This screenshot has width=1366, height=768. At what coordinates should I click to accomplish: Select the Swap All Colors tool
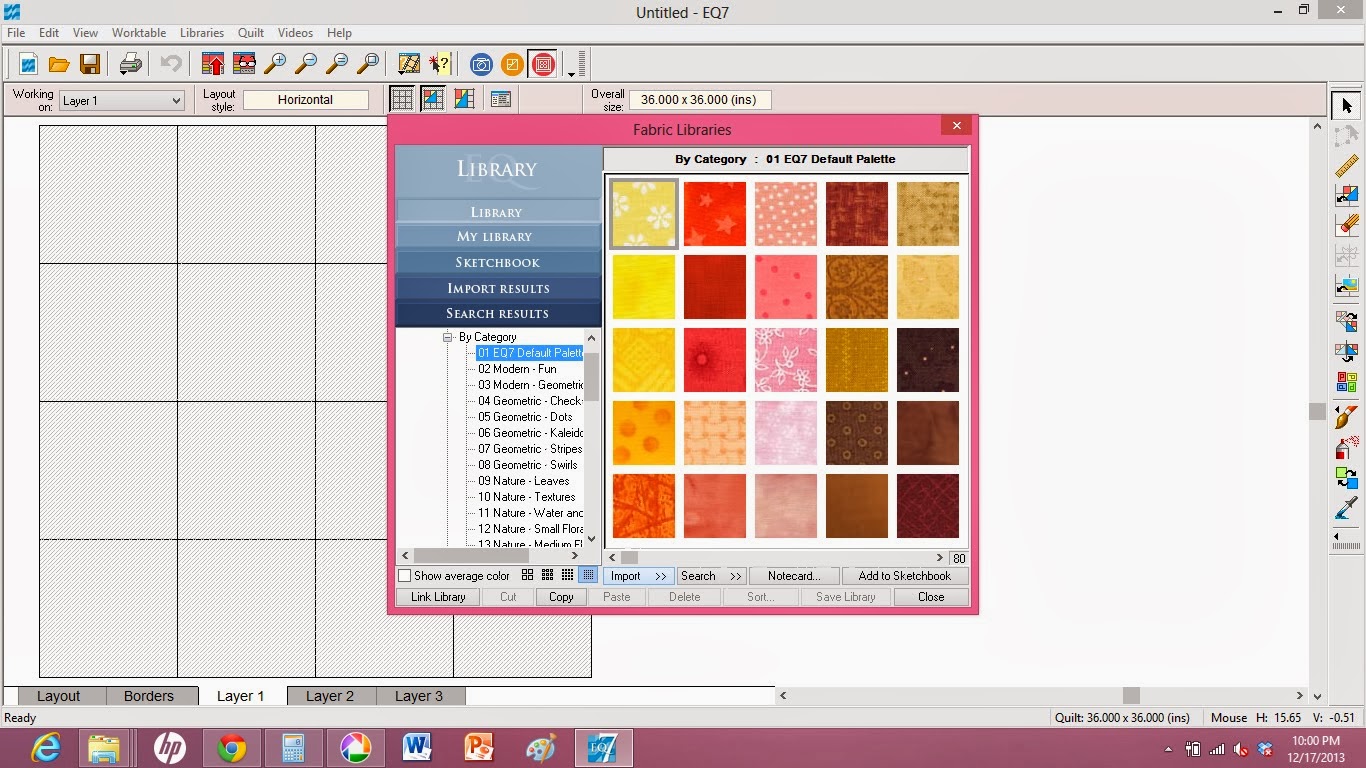click(1347, 478)
